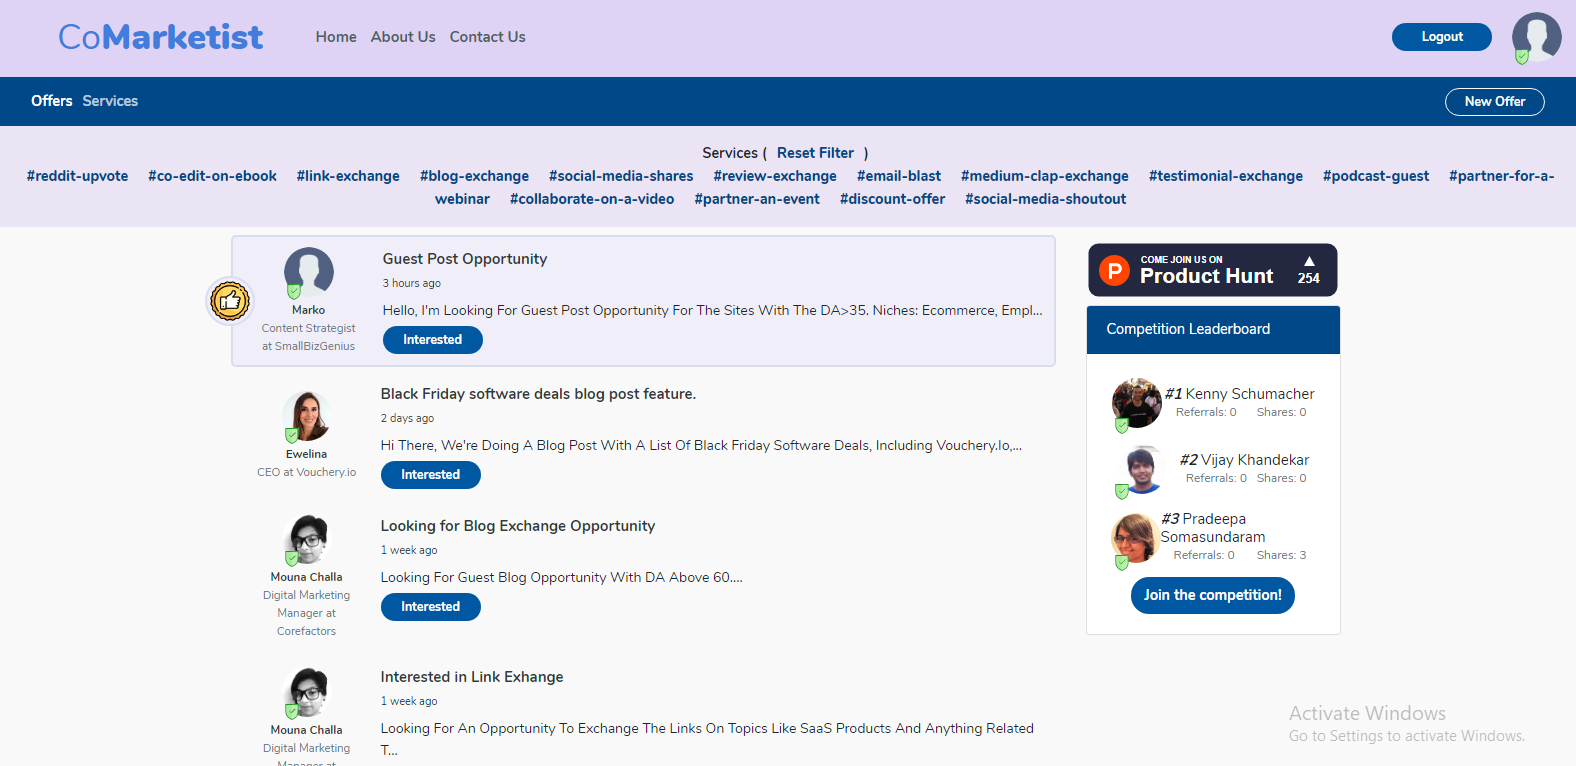The image size is (1576, 766).
Task: Switch to the Services tab
Action: click(x=110, y=101)
